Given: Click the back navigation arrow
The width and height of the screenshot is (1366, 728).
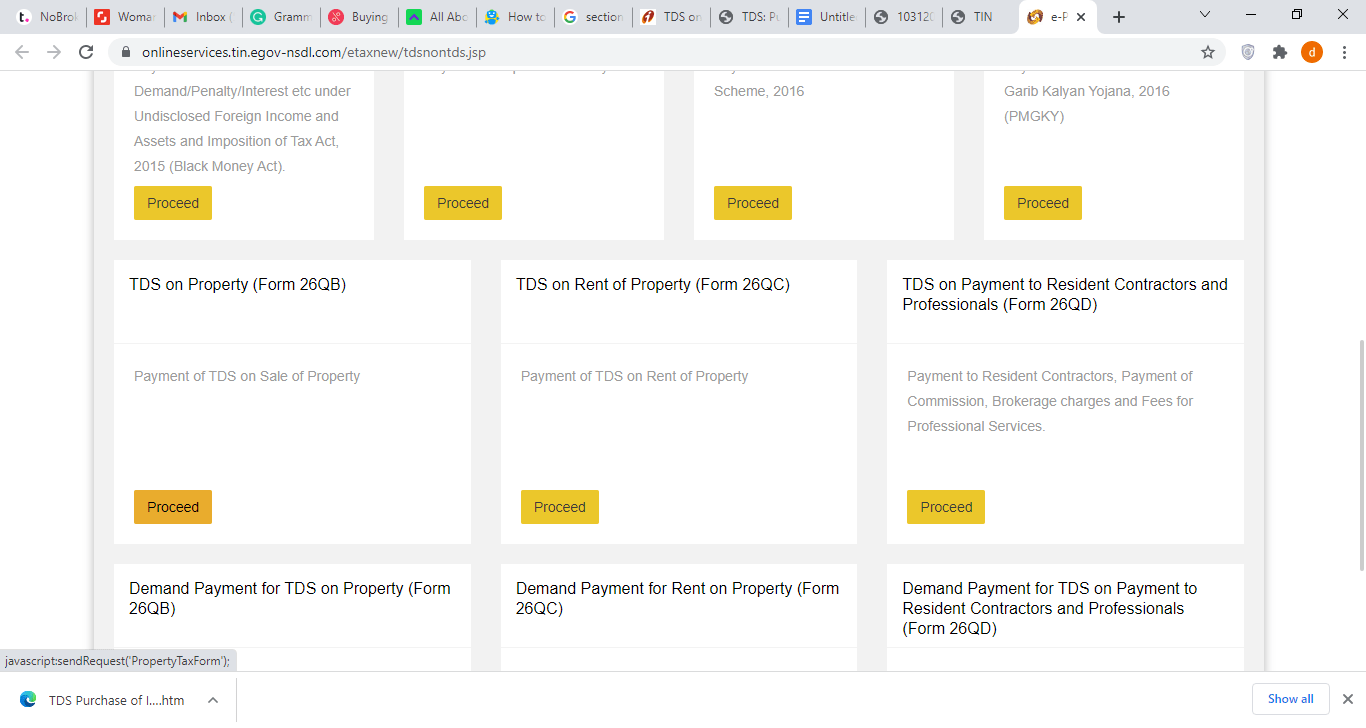Looking at the screenshot, I should 21,52.
